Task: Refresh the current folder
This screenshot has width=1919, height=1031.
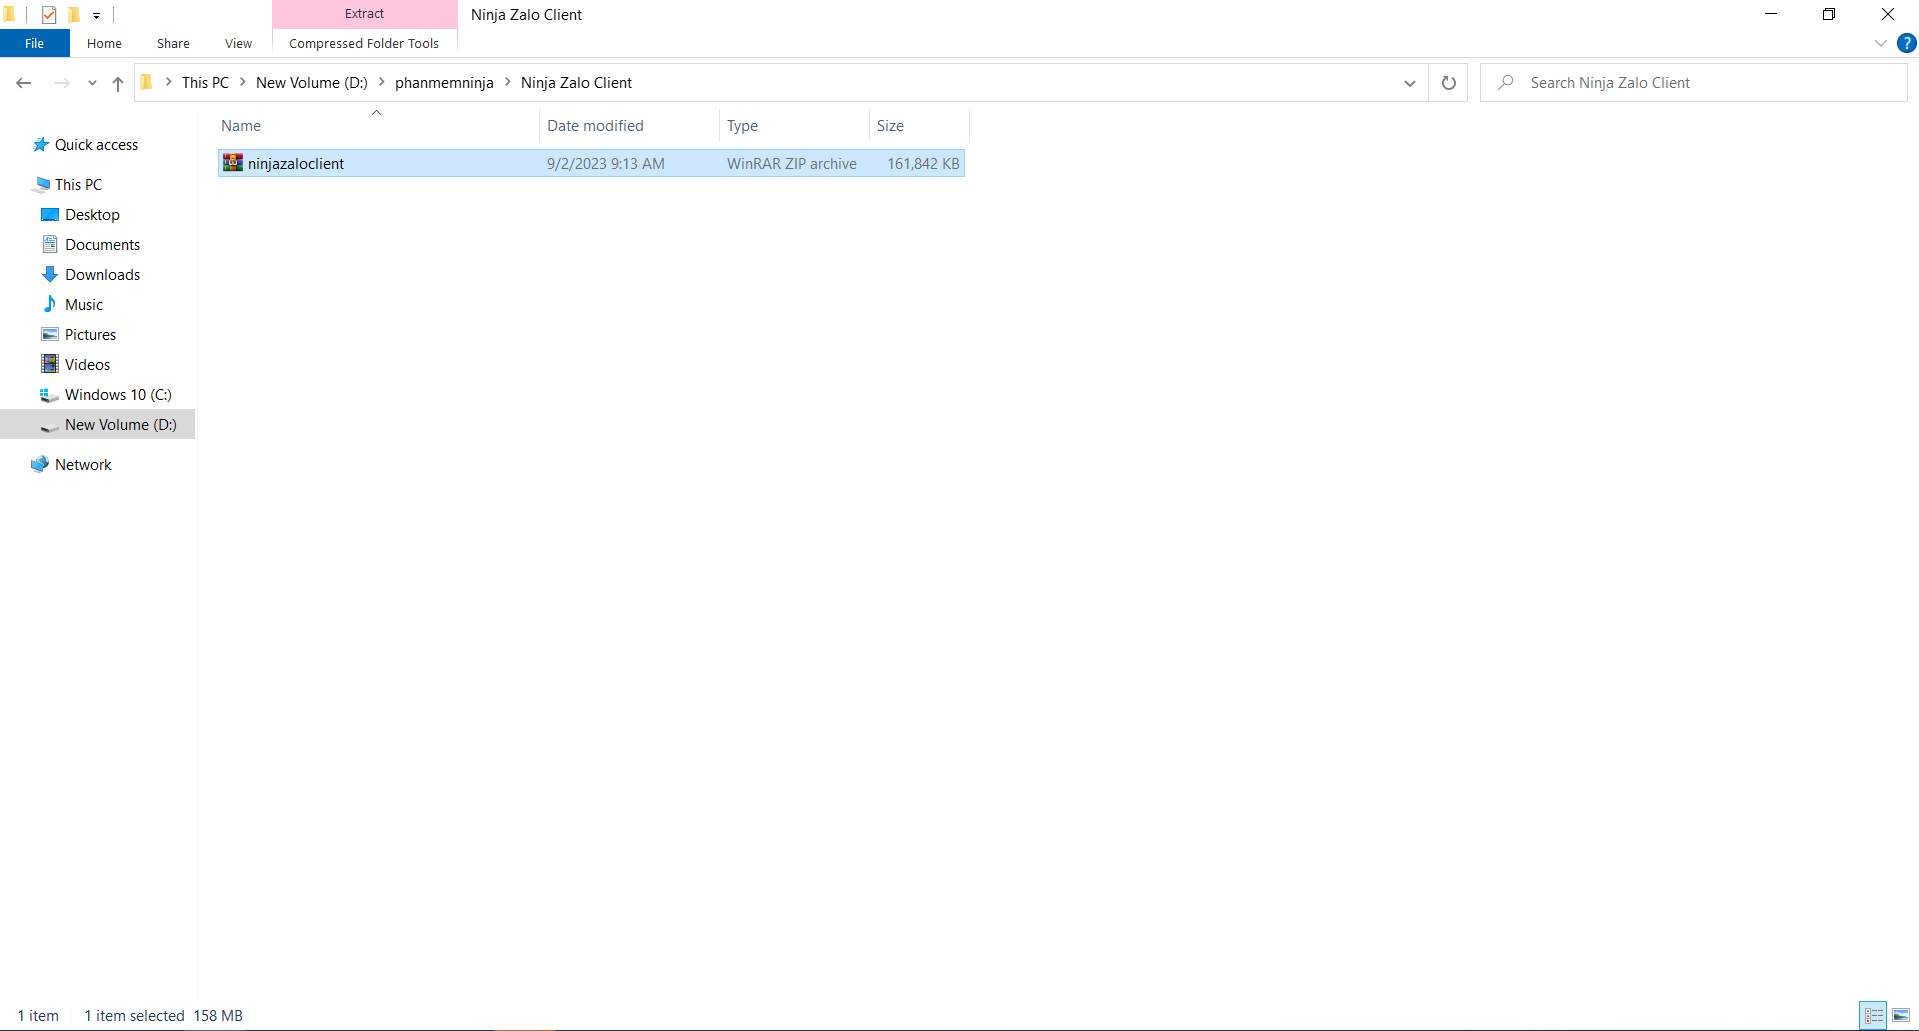Action: [1448, 83]
